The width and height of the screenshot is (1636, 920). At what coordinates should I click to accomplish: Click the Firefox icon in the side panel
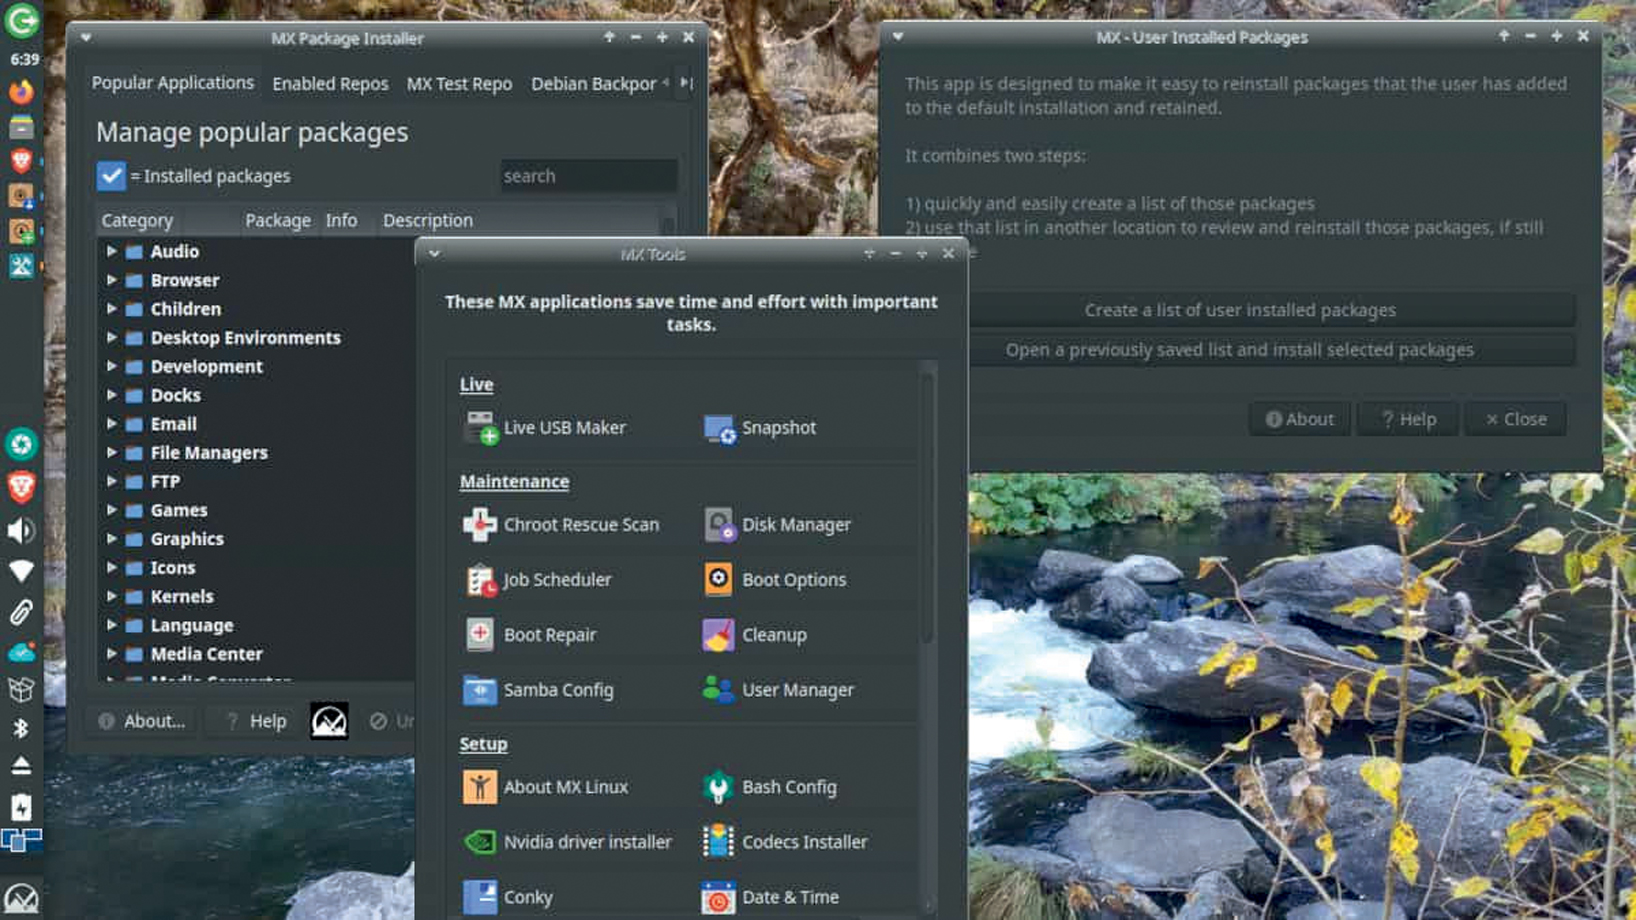[x=21, y=92]
